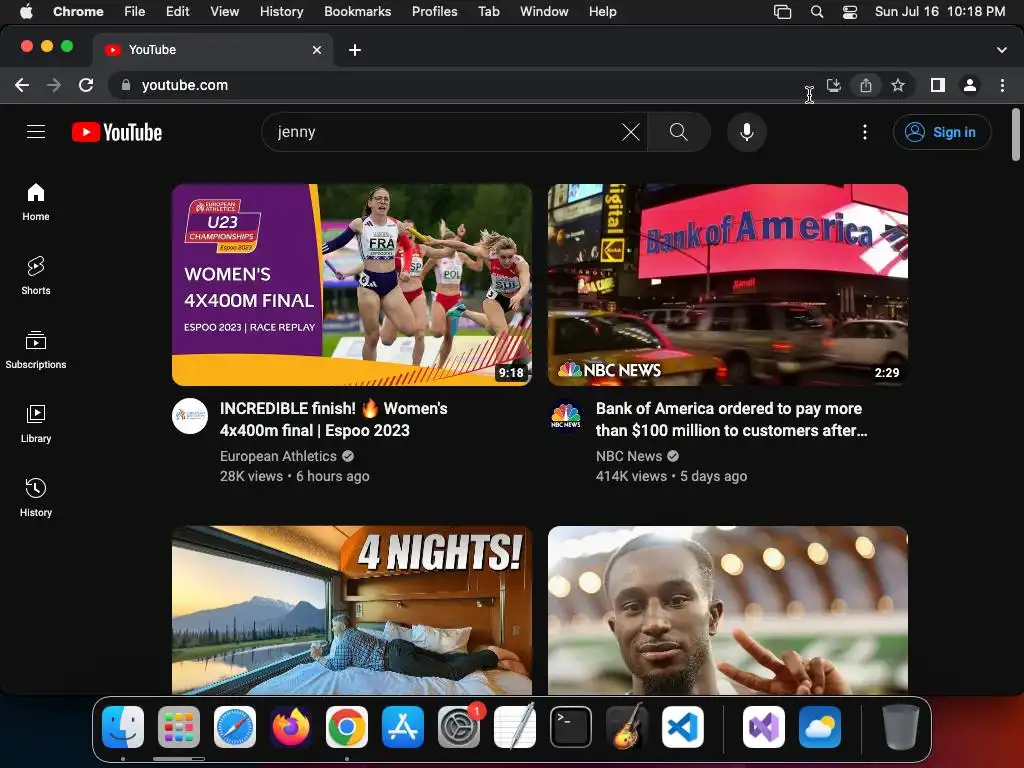Open Visual Studio Code from Dock
The height and width of the screenshot is (768, 1024).
click(x=682, y=727)
